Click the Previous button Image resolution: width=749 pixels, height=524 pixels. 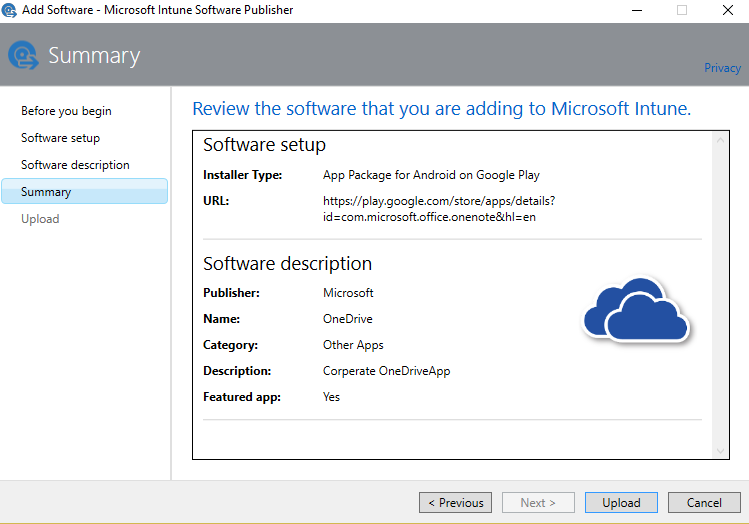[455, 503]
